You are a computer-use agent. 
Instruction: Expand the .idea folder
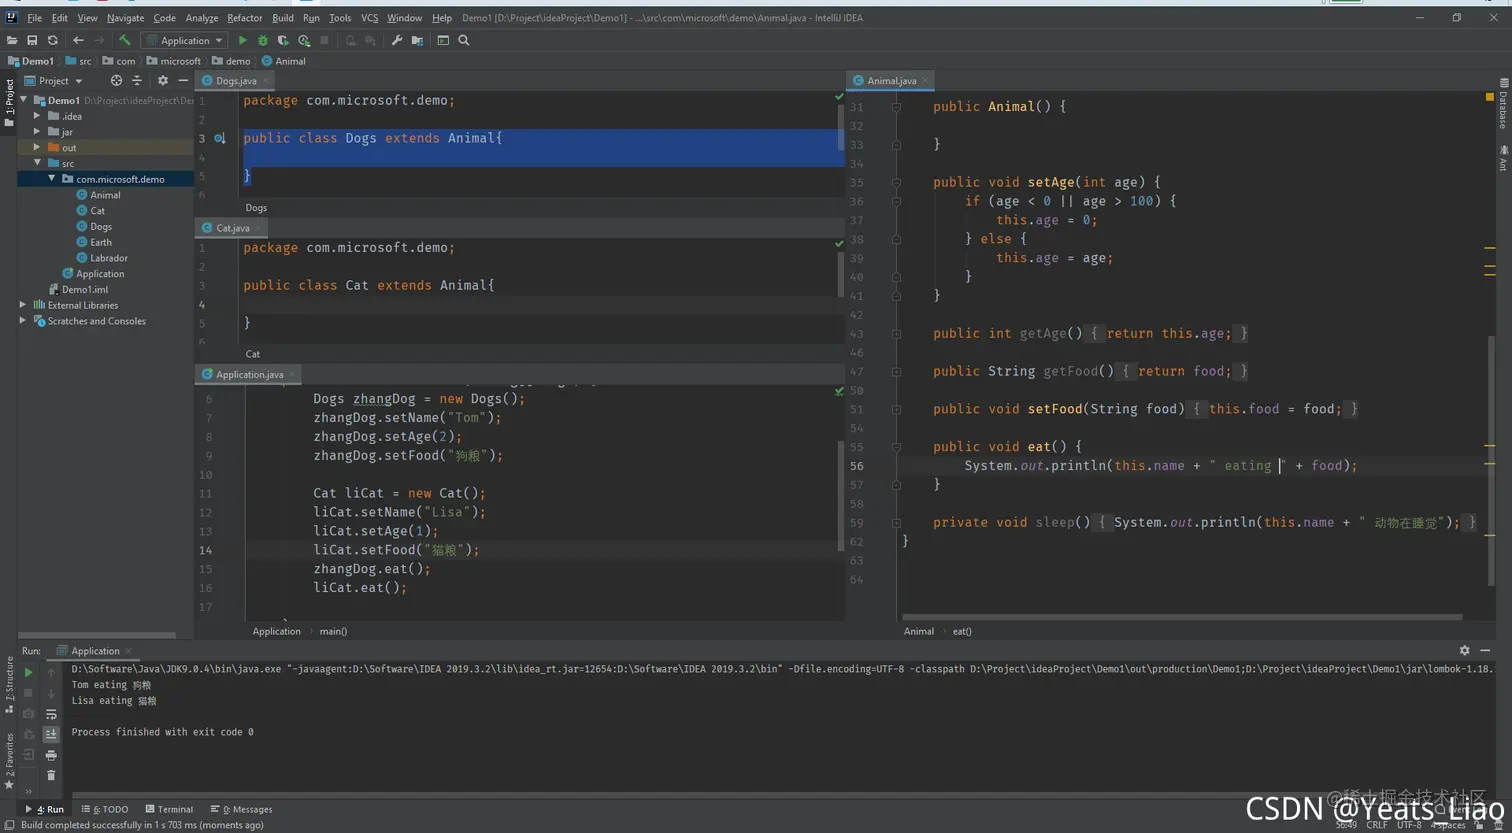point(37,116)
